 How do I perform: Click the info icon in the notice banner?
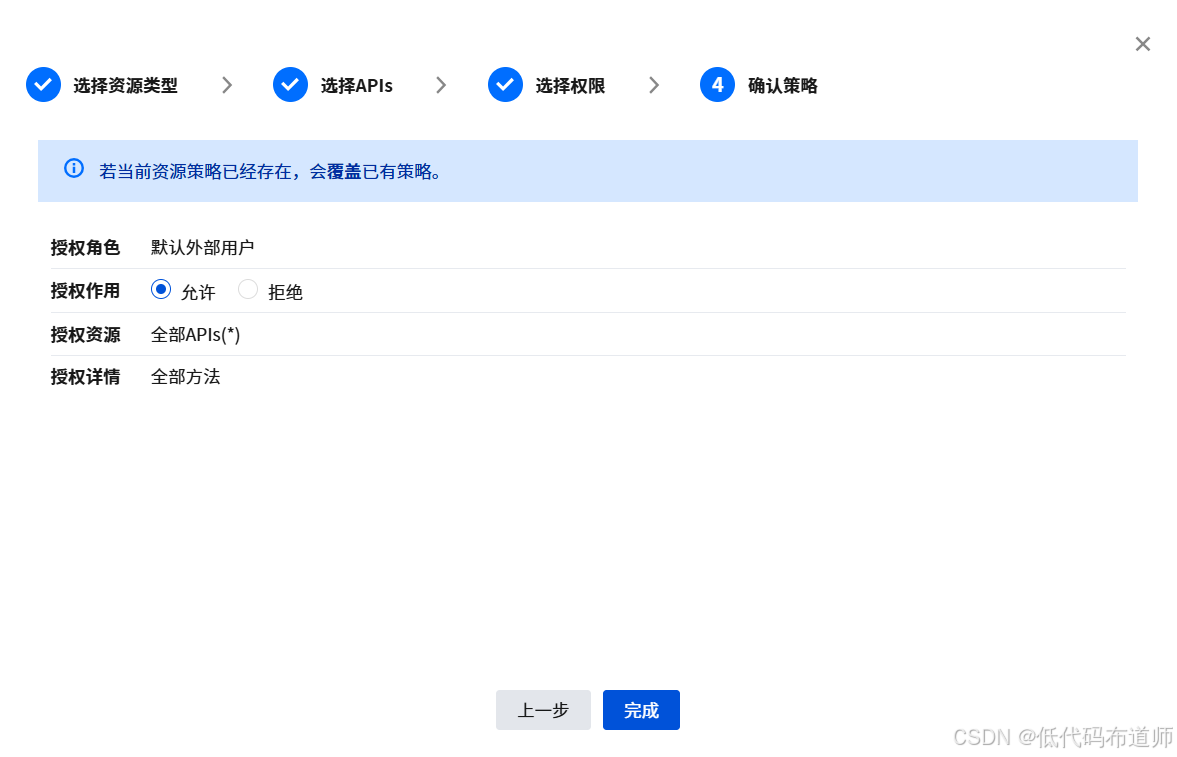point(73,168)
